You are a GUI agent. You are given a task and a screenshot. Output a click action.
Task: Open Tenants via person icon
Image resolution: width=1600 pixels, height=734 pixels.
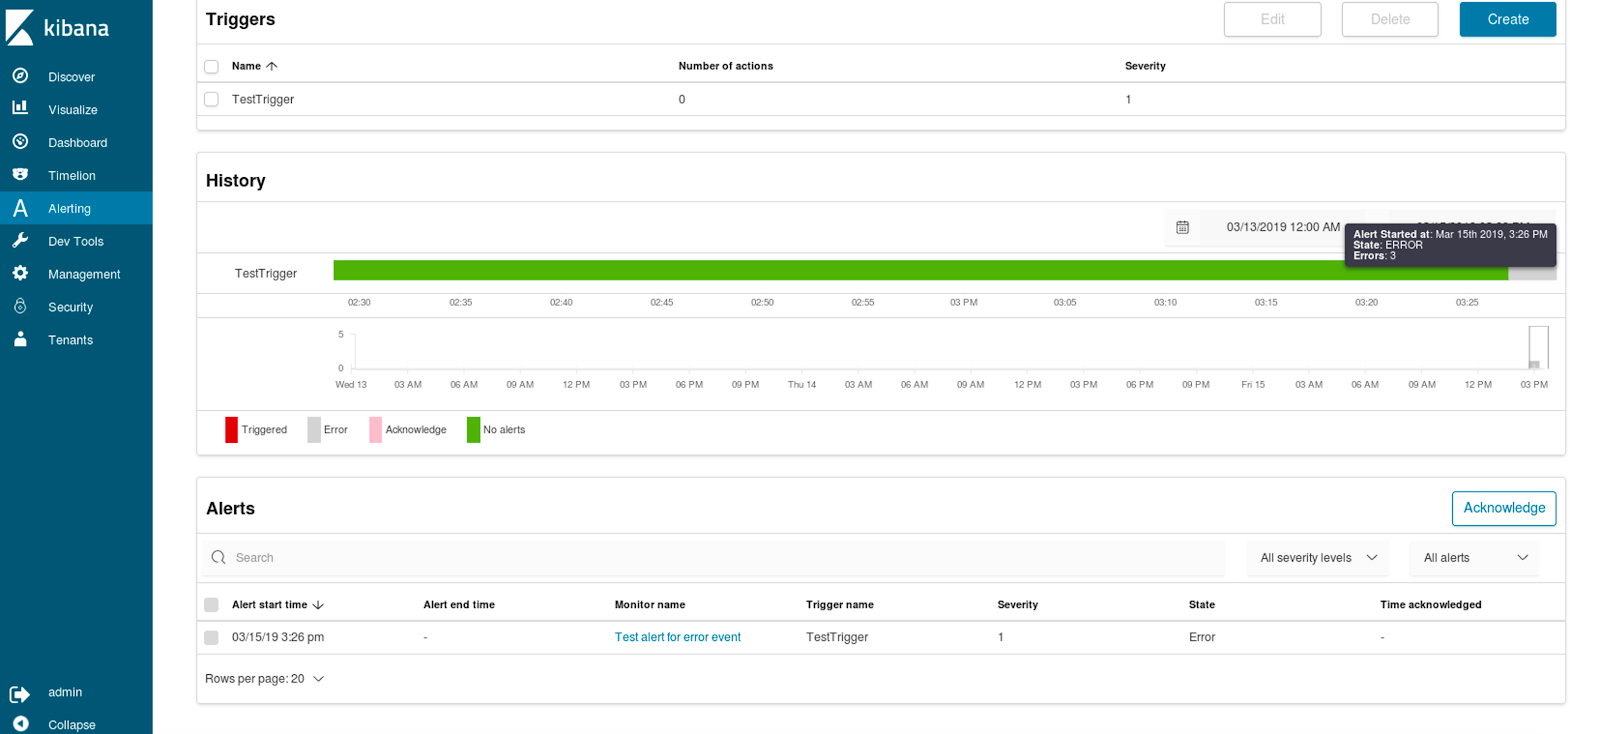click(20, 339)
